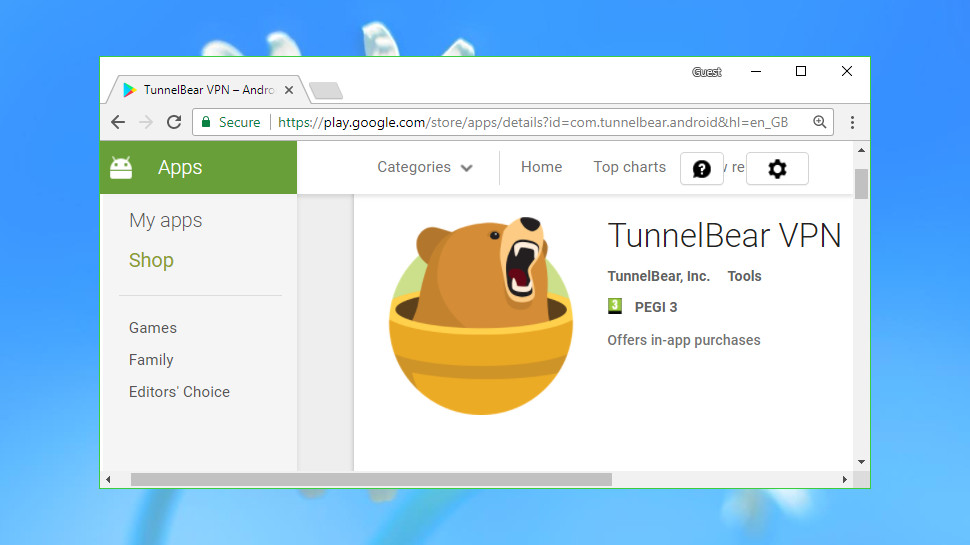The width and height of the screenshot is (970, 545).
Task: Click the vertical scrollbar down arrow
Action: coord(861,462)
